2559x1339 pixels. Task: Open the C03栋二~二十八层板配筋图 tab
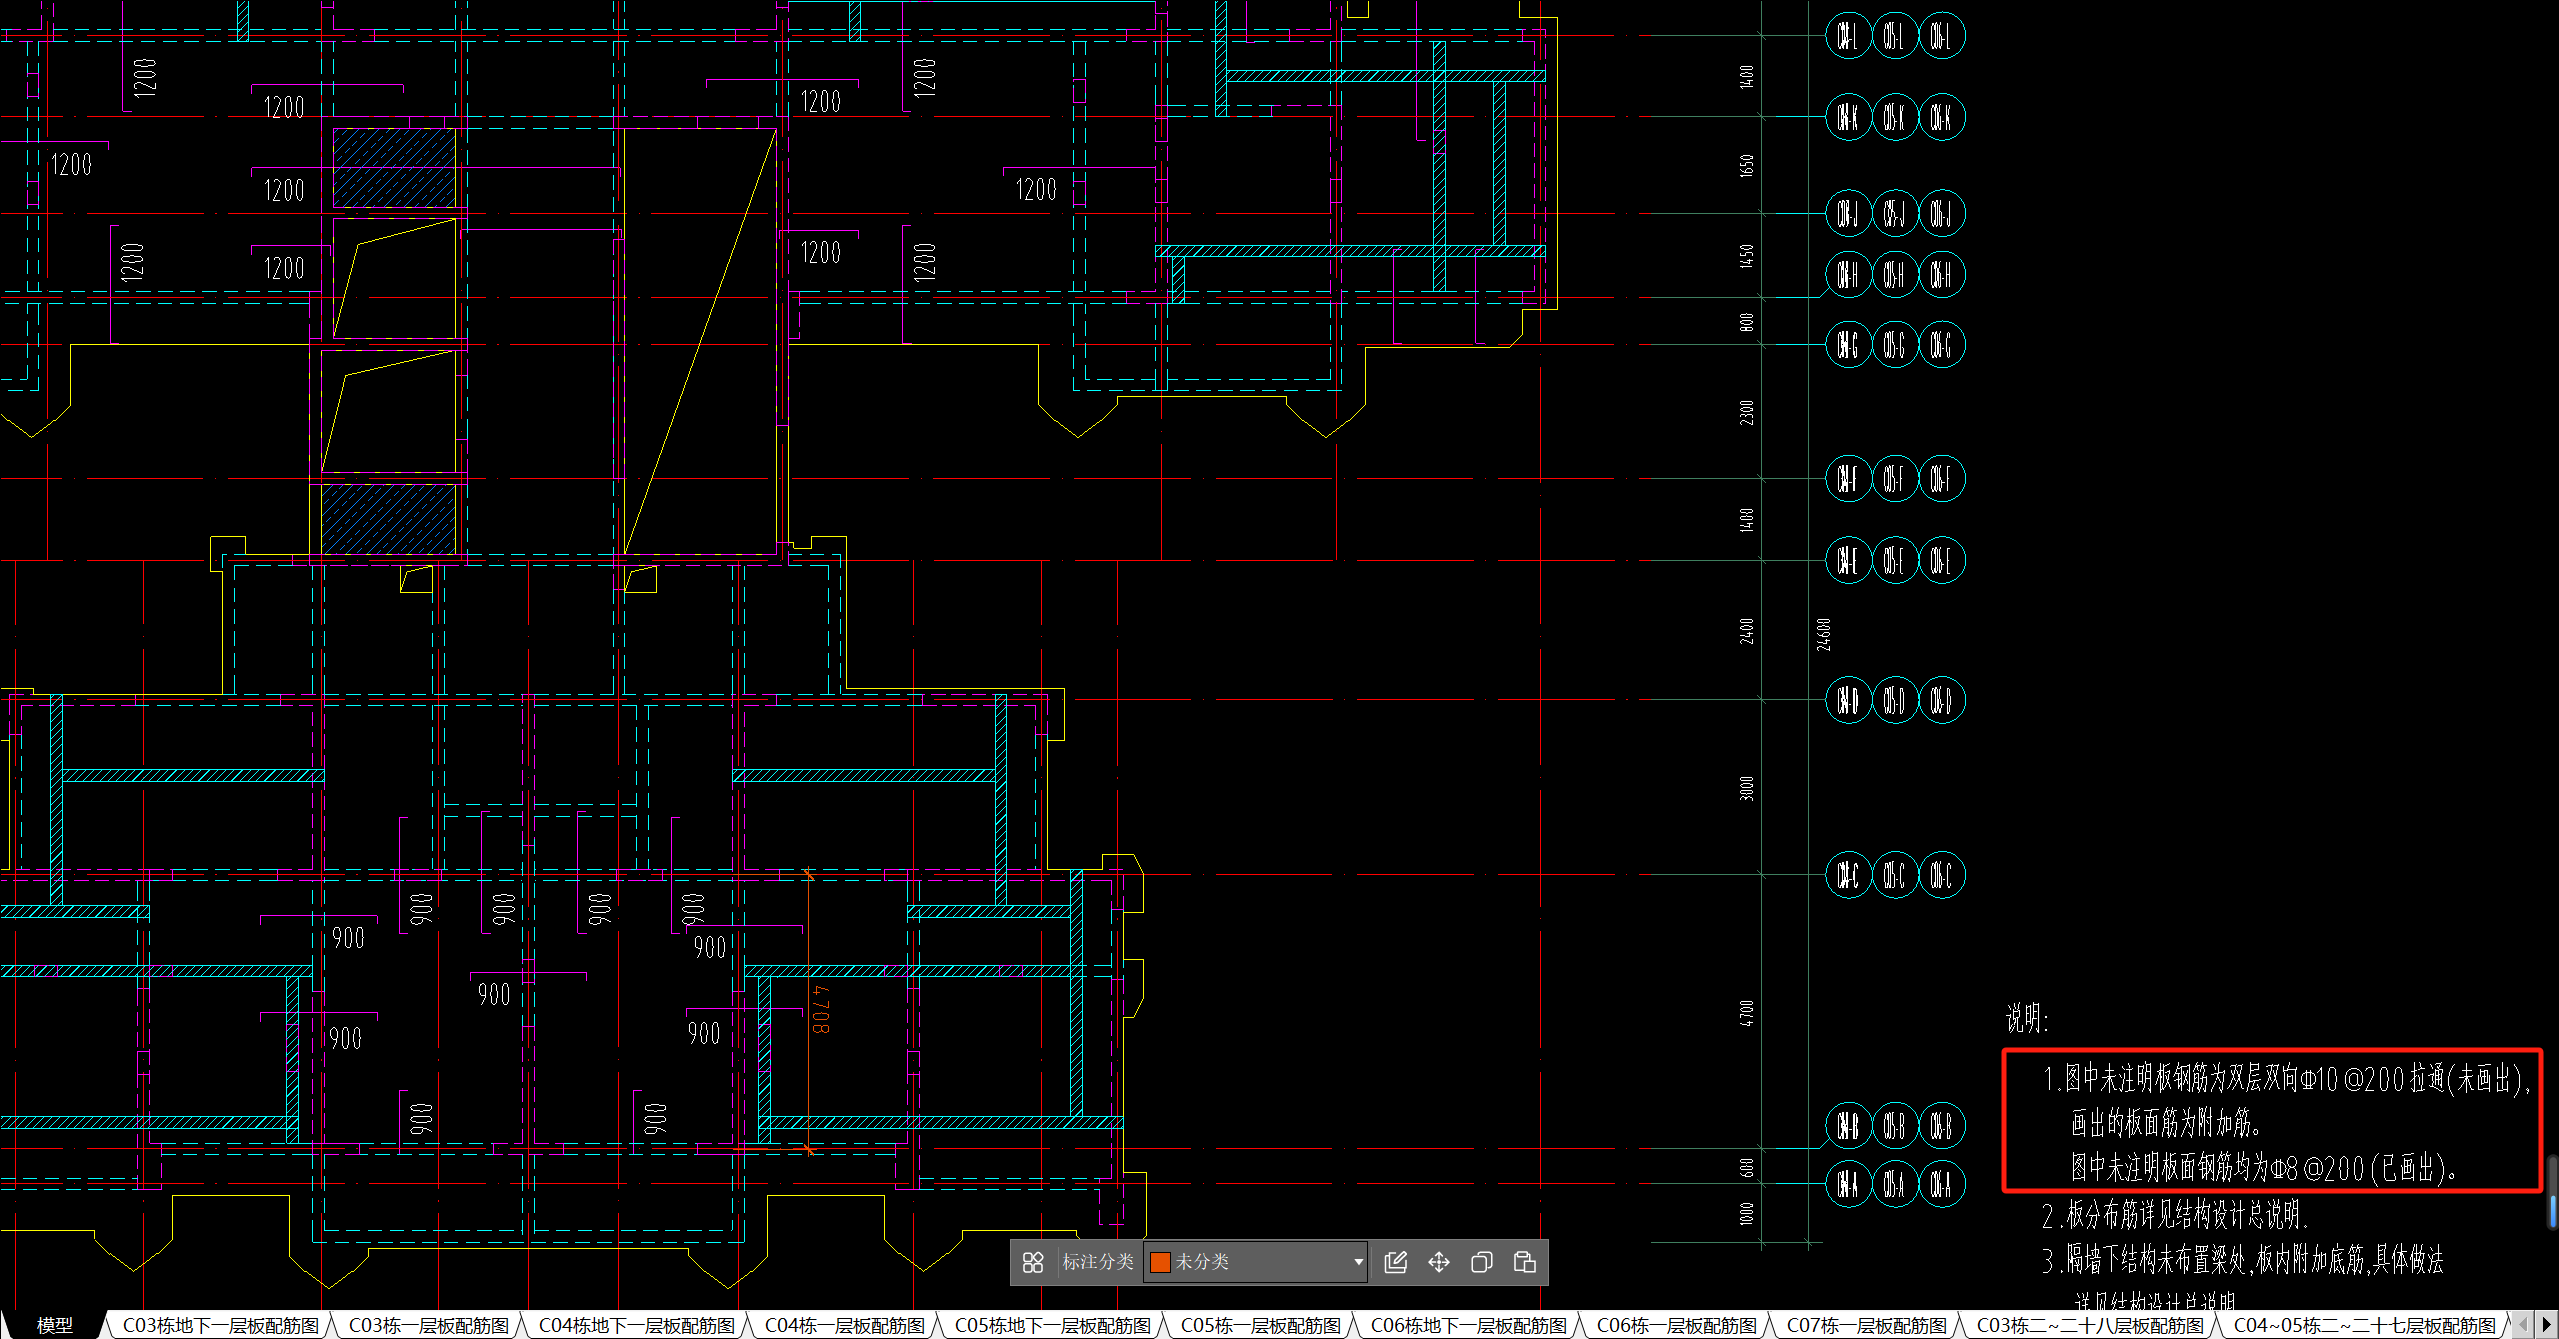click(x=2090, y=1325)
